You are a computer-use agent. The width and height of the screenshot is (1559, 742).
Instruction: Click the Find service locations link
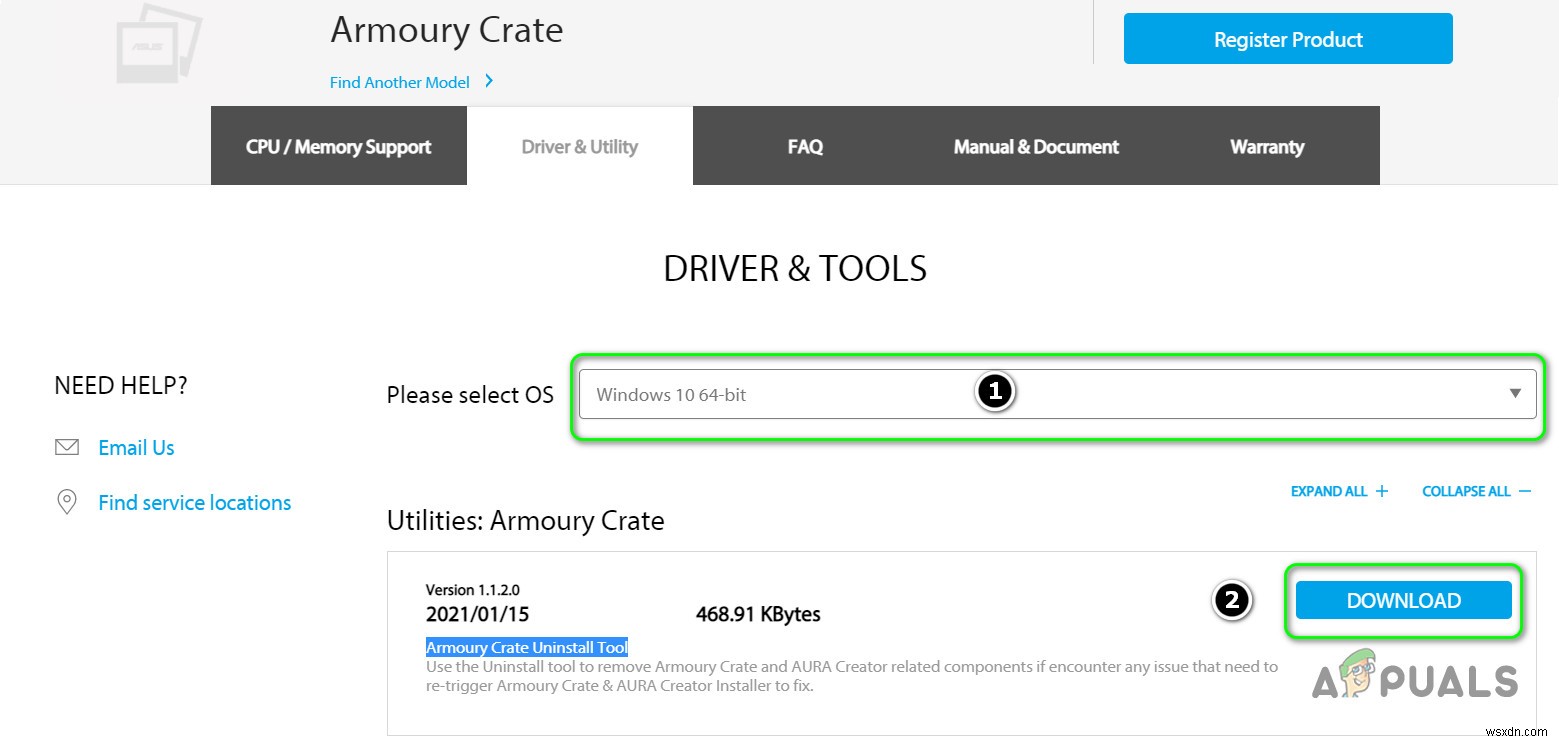pyautogui.click(x=194, y=503)
